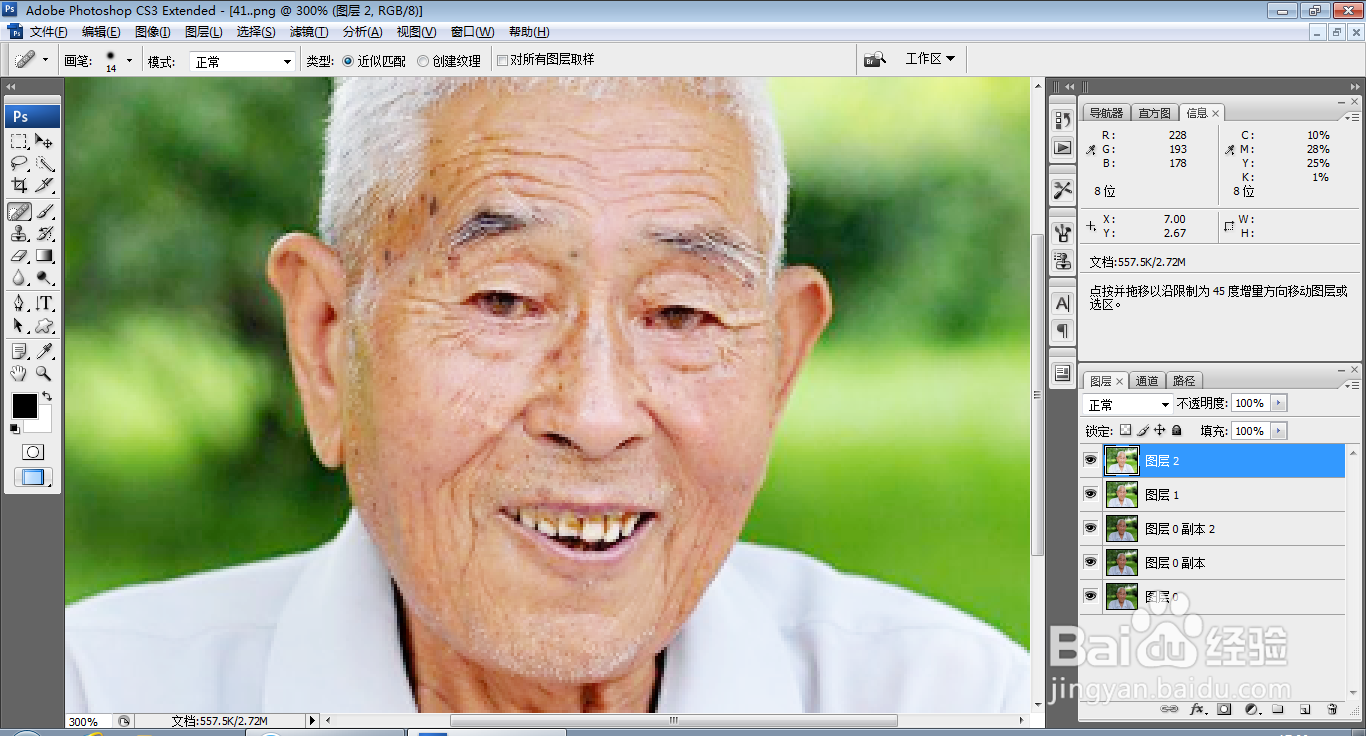Create a new layer via panel icon
This screenshot has width=1366, height=736.
tap(1305, 709)
